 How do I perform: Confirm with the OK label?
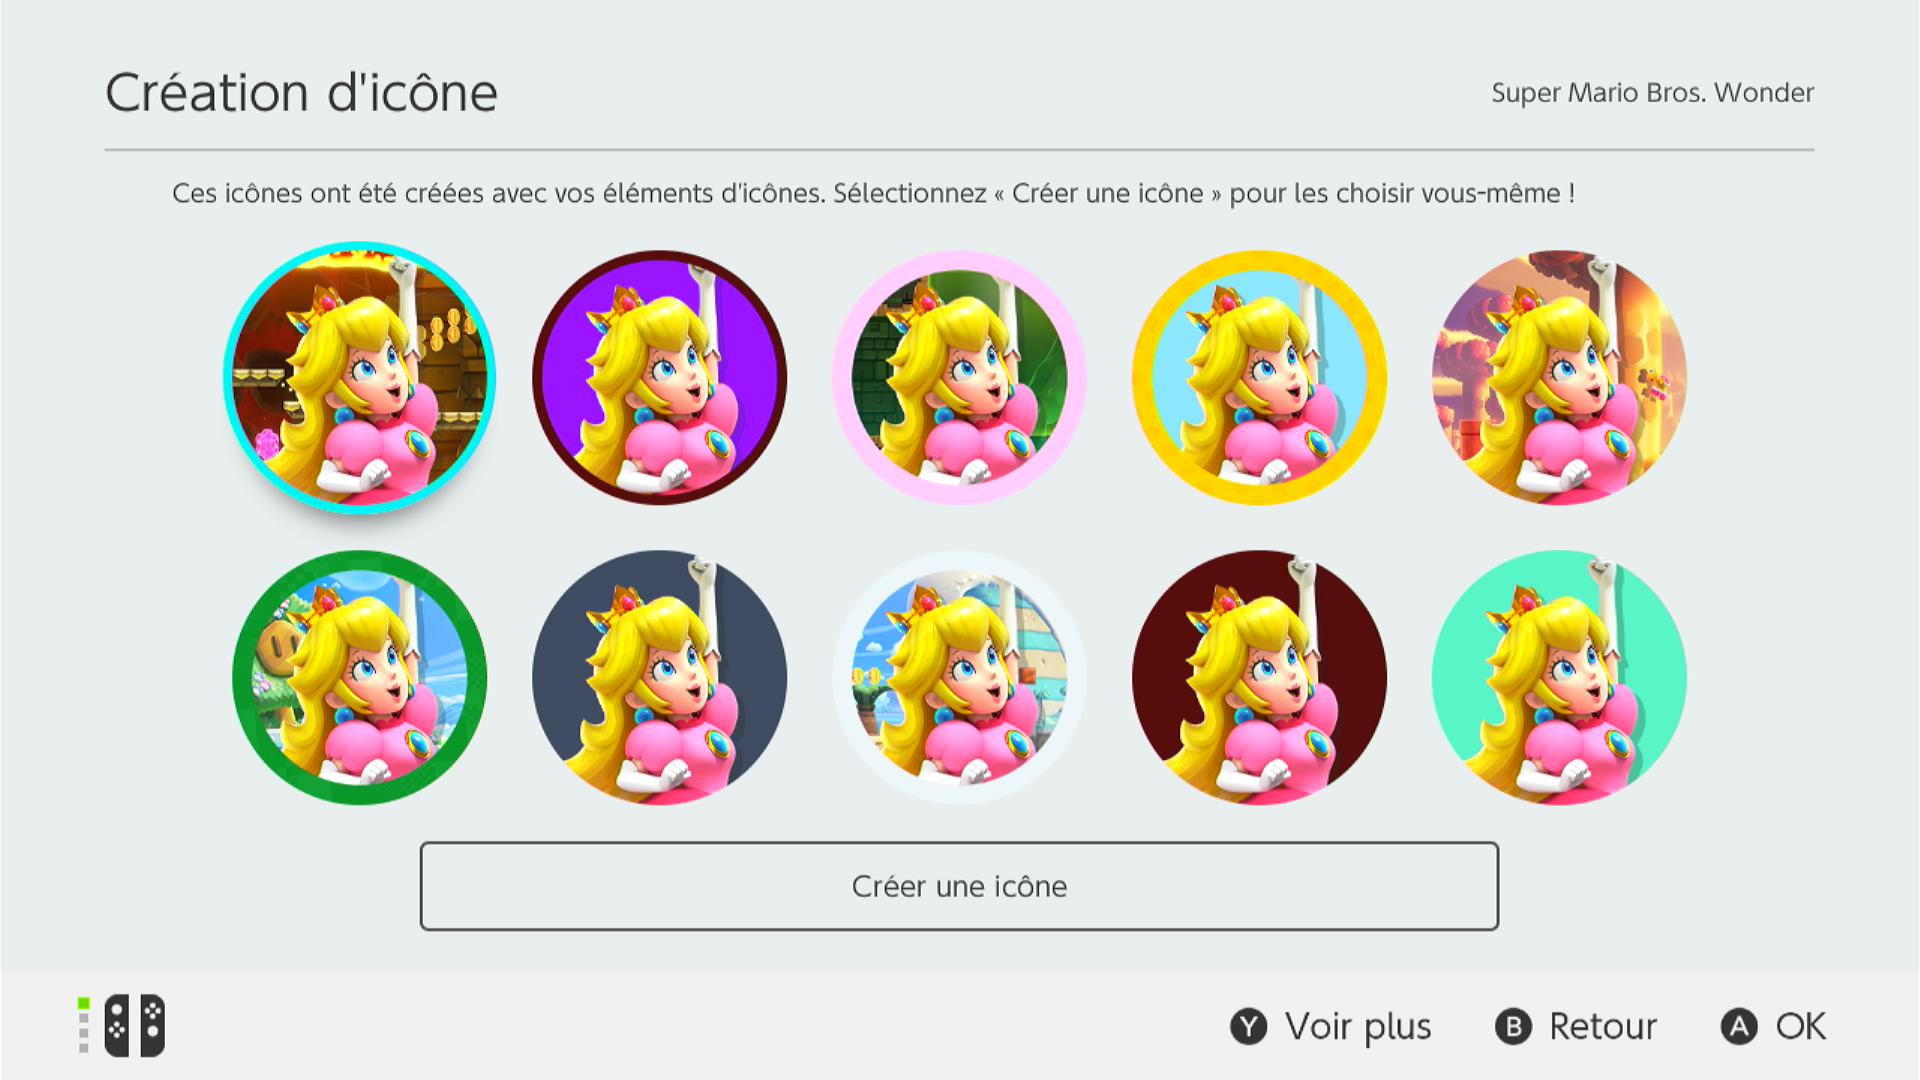[x=1801, y=1027]
